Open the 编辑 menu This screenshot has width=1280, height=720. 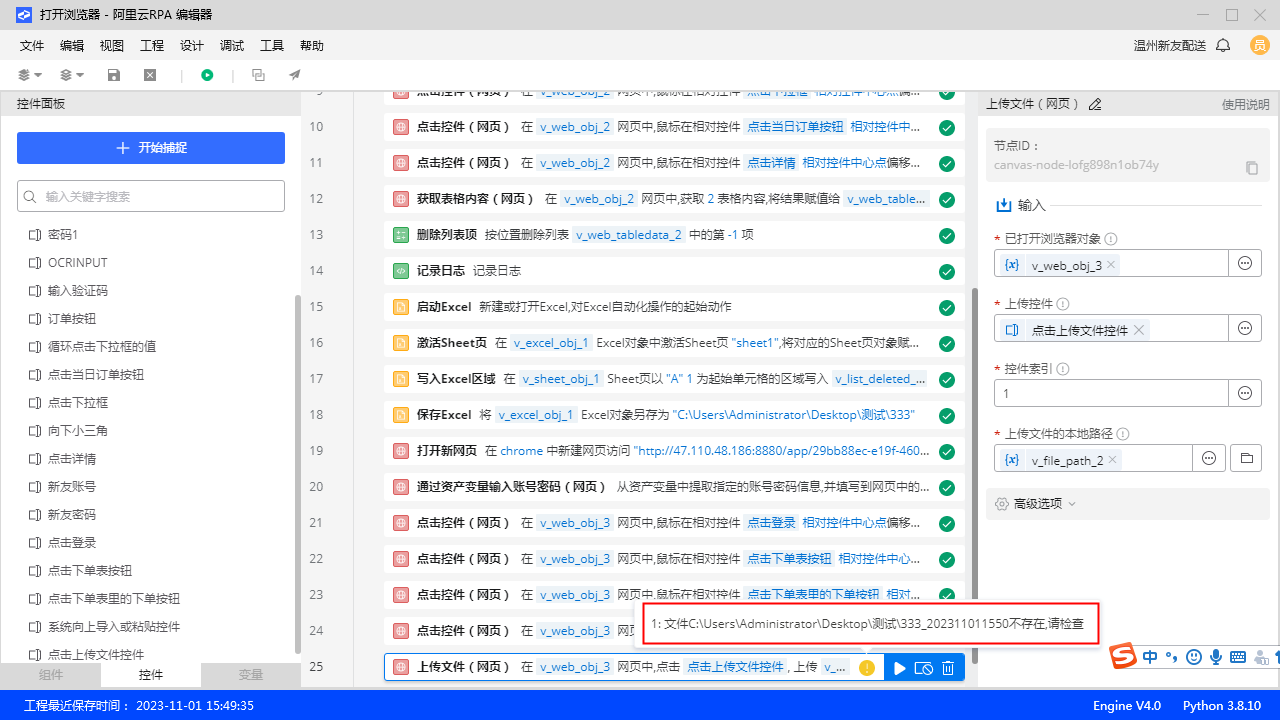[x=72, y=46]
